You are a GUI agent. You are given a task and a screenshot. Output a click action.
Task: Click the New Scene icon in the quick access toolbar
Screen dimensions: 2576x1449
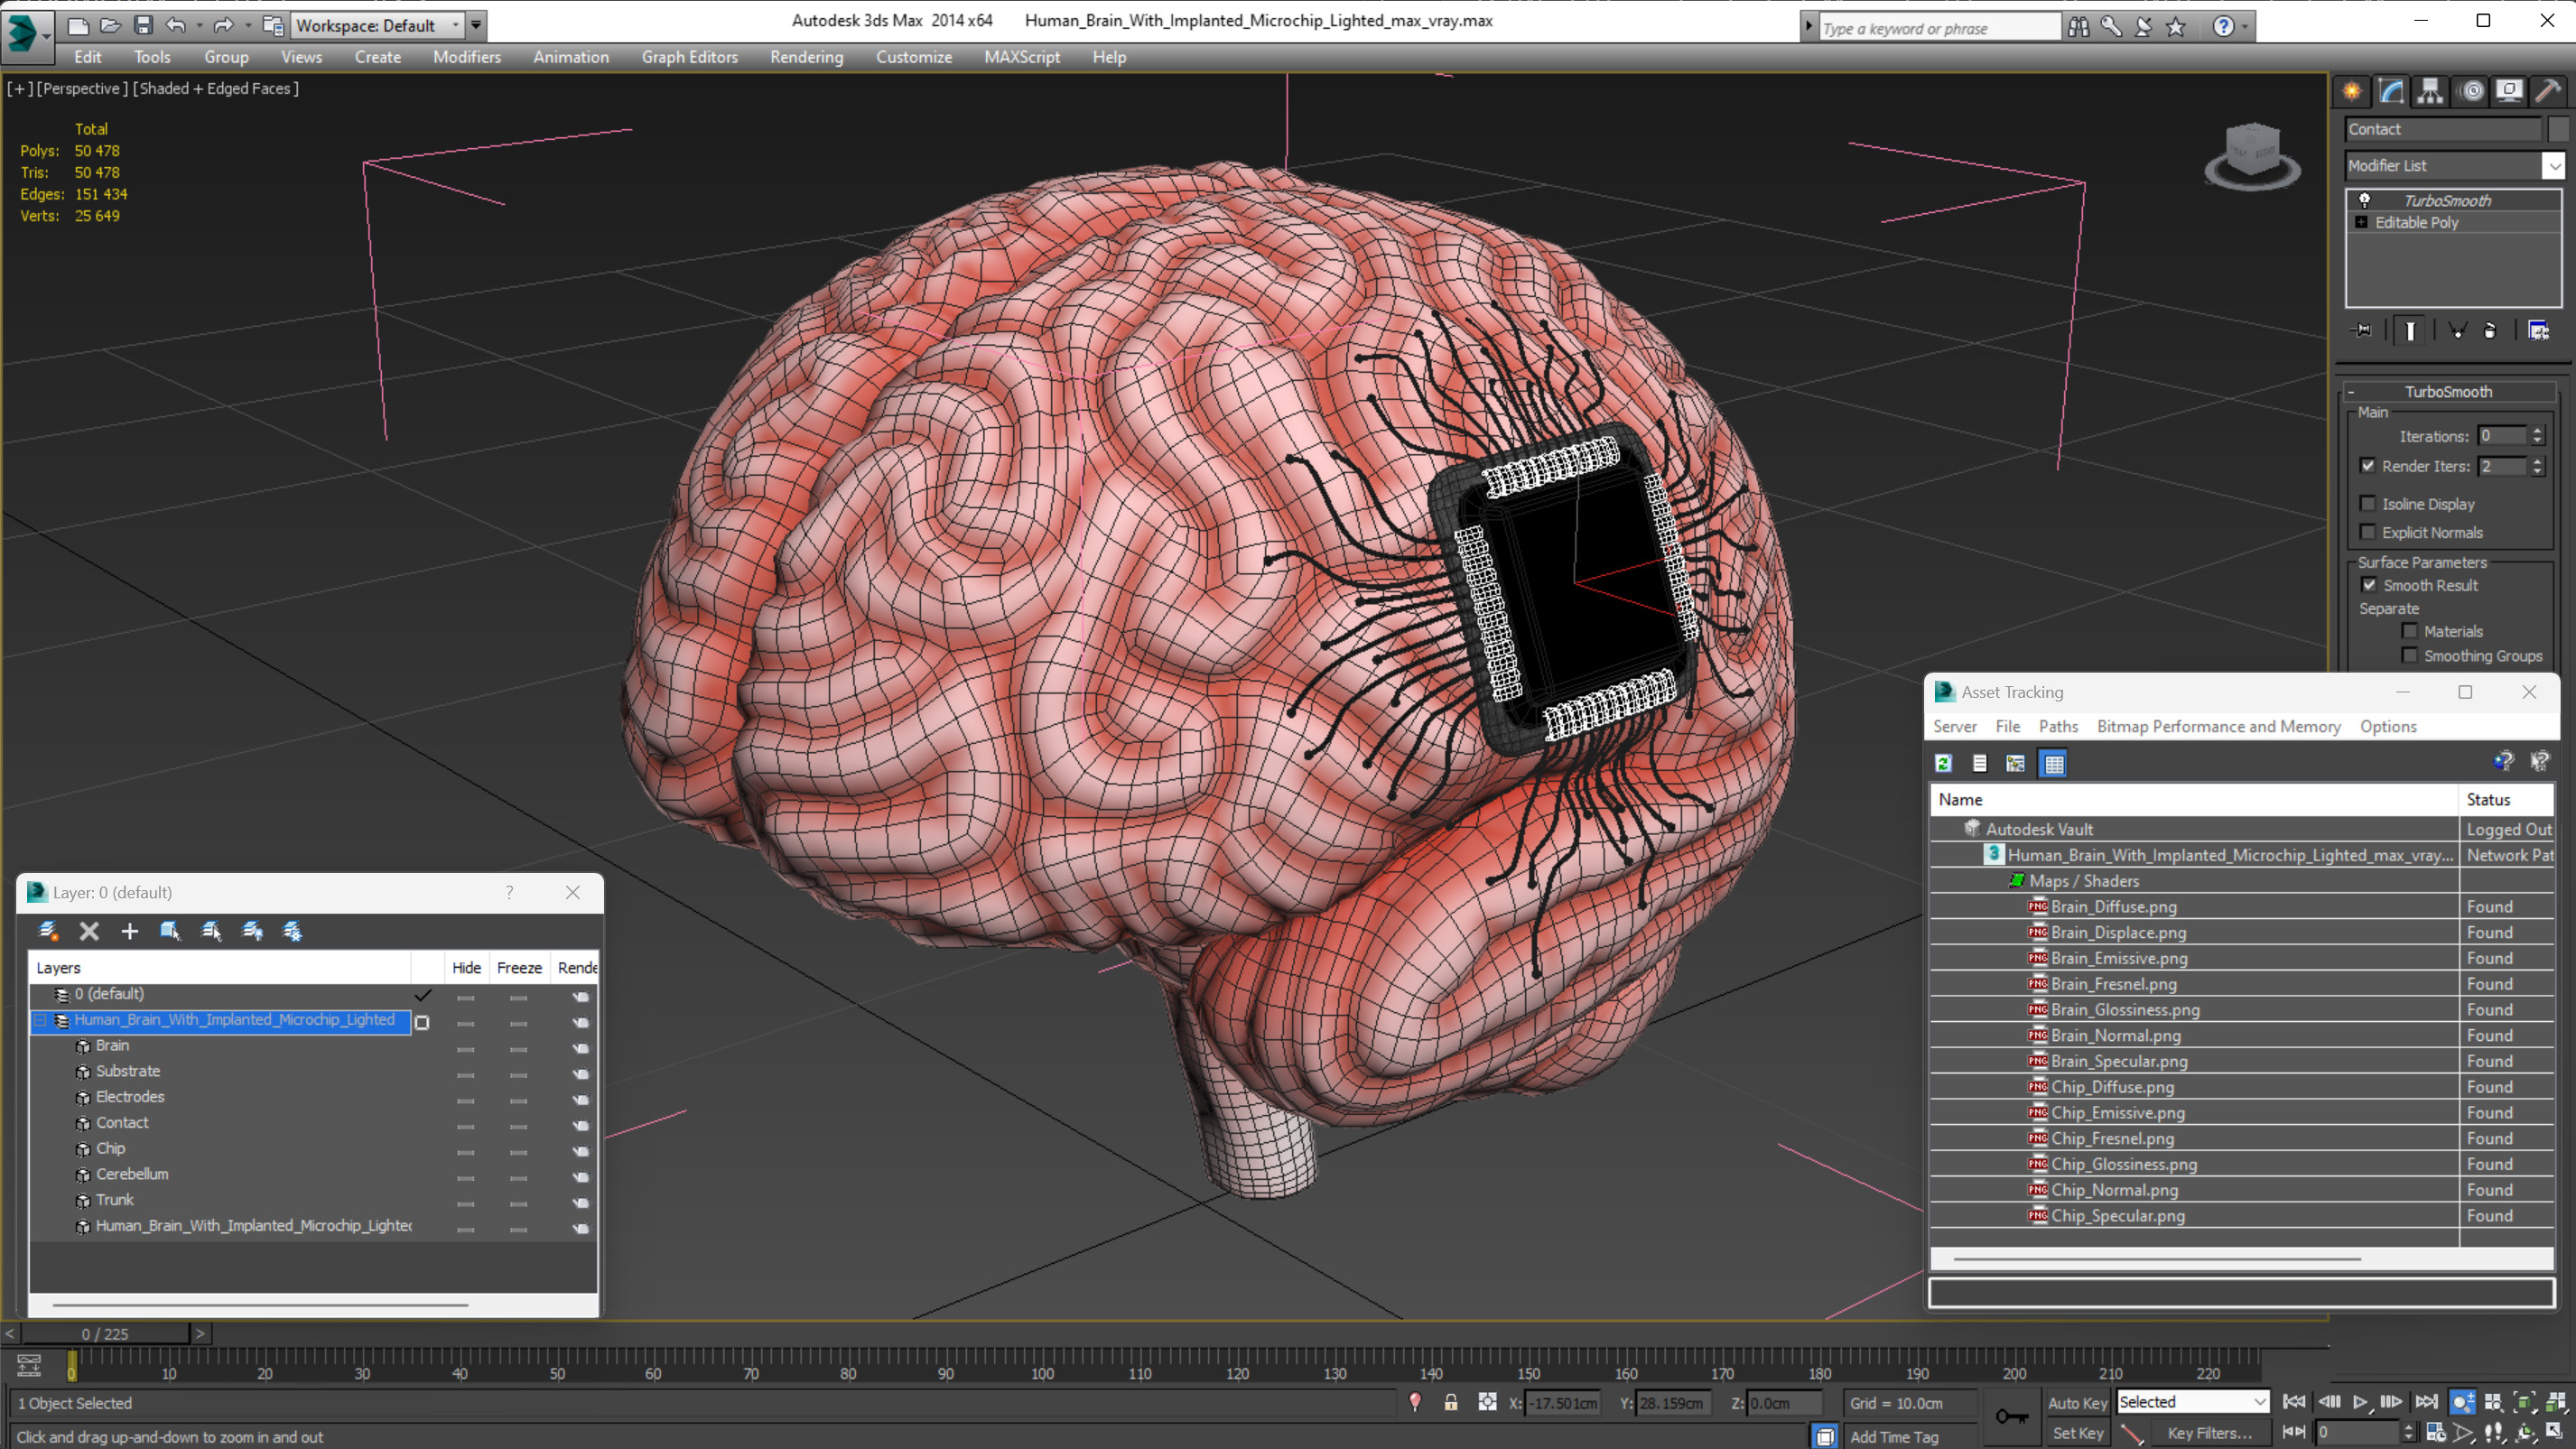pyautogui.click(x=77, y=25)
